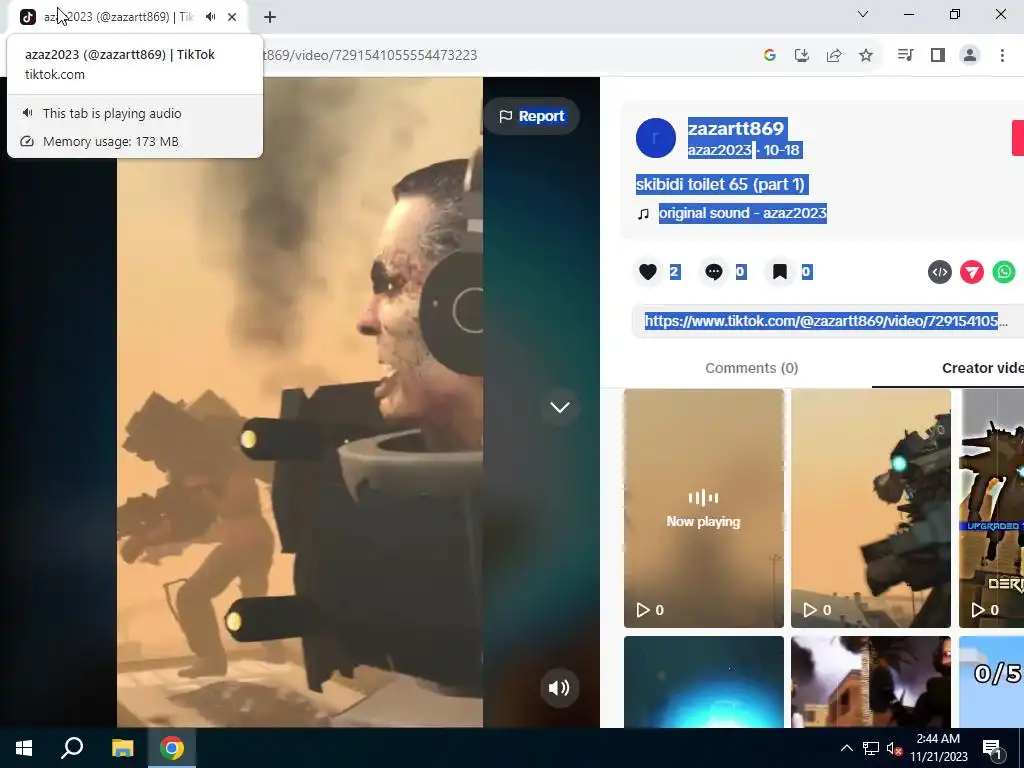The height and width of the screenshot is (768, 1024).
Task: Open explosion building video thumbnail
Action: pyautogui.click(x=871, y=682)
